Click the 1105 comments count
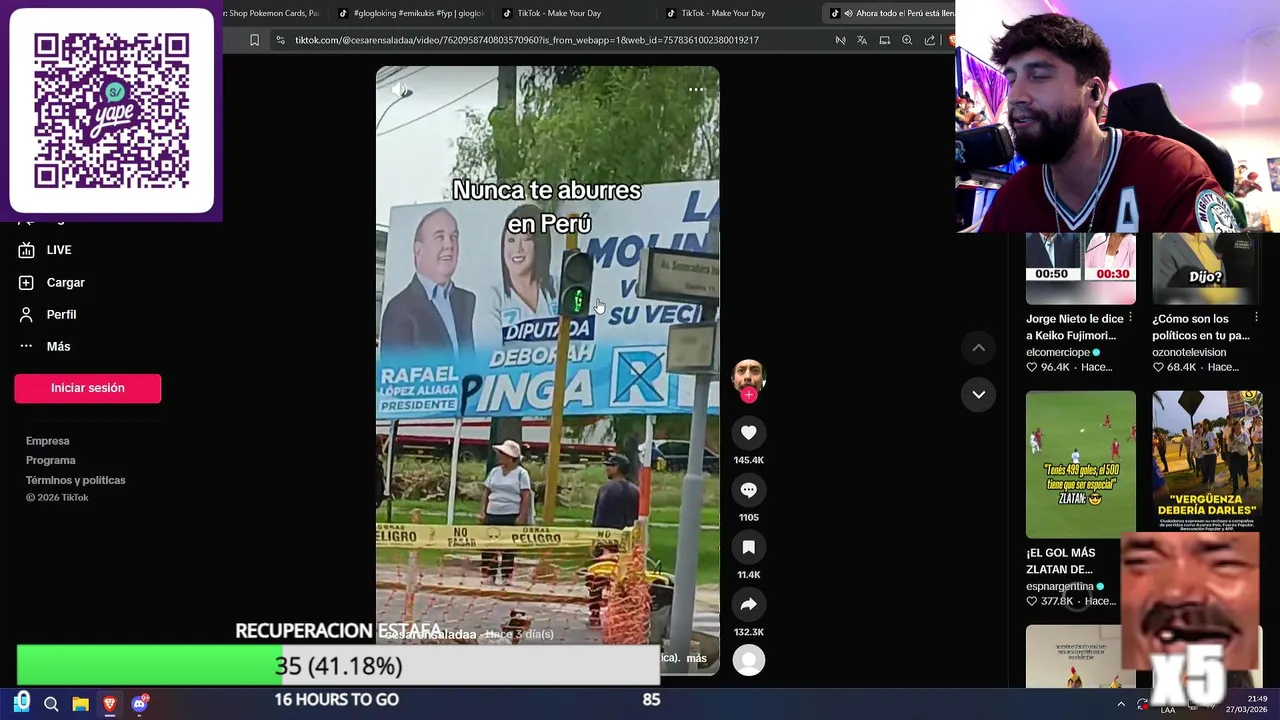Image resolution: width=1280 pixels, height=720 pixels. 749,517
